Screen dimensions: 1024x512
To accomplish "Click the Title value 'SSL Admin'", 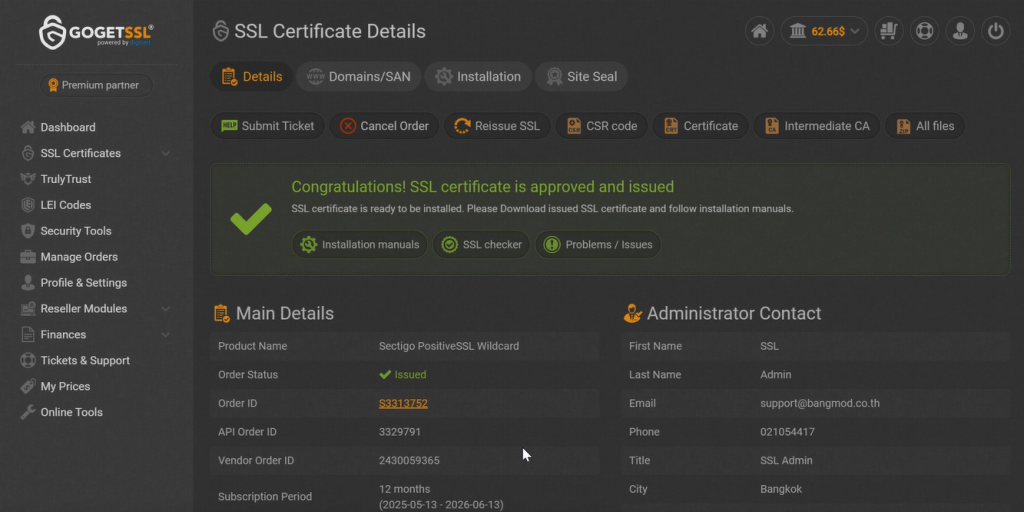I will tap(786, 460).
